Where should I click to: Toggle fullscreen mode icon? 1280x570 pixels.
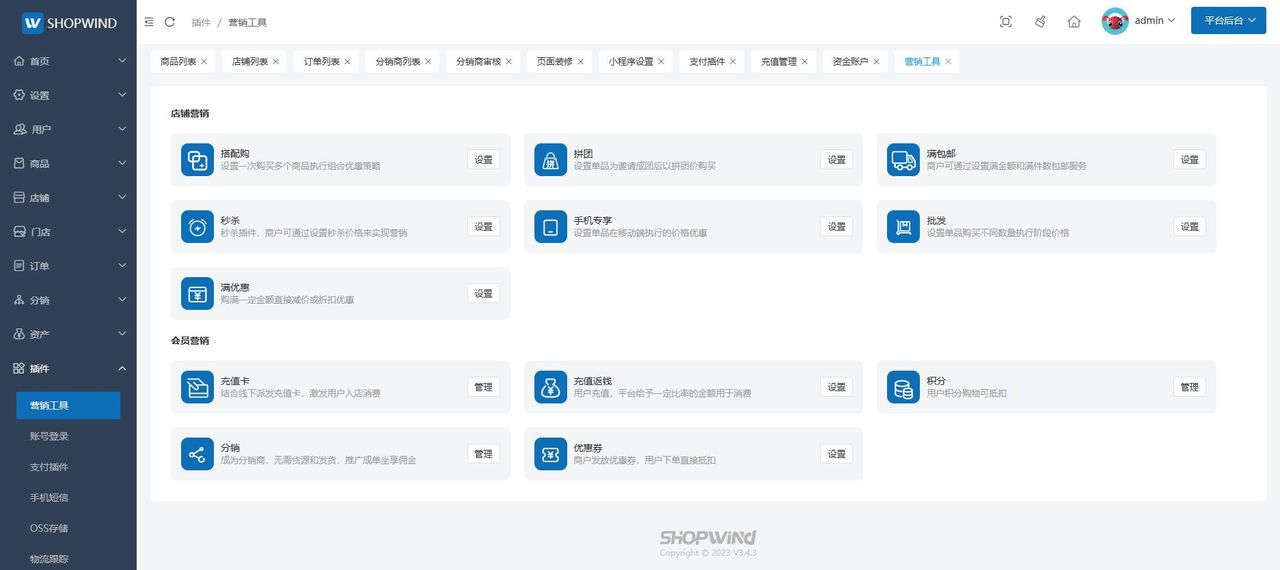(x=1006, y=21)
